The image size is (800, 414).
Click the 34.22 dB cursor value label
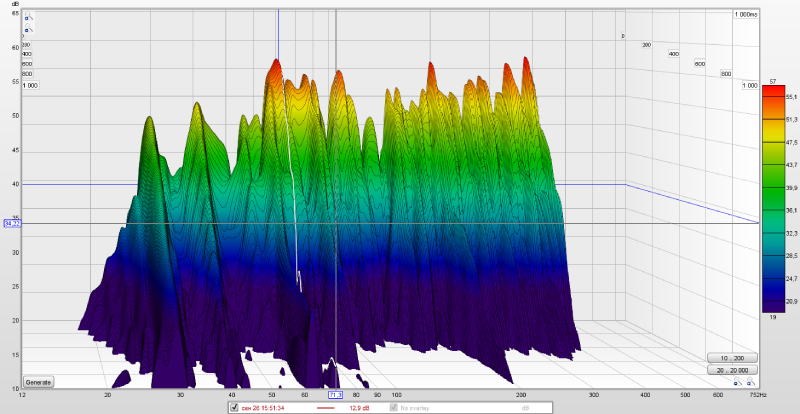(11, 223)
